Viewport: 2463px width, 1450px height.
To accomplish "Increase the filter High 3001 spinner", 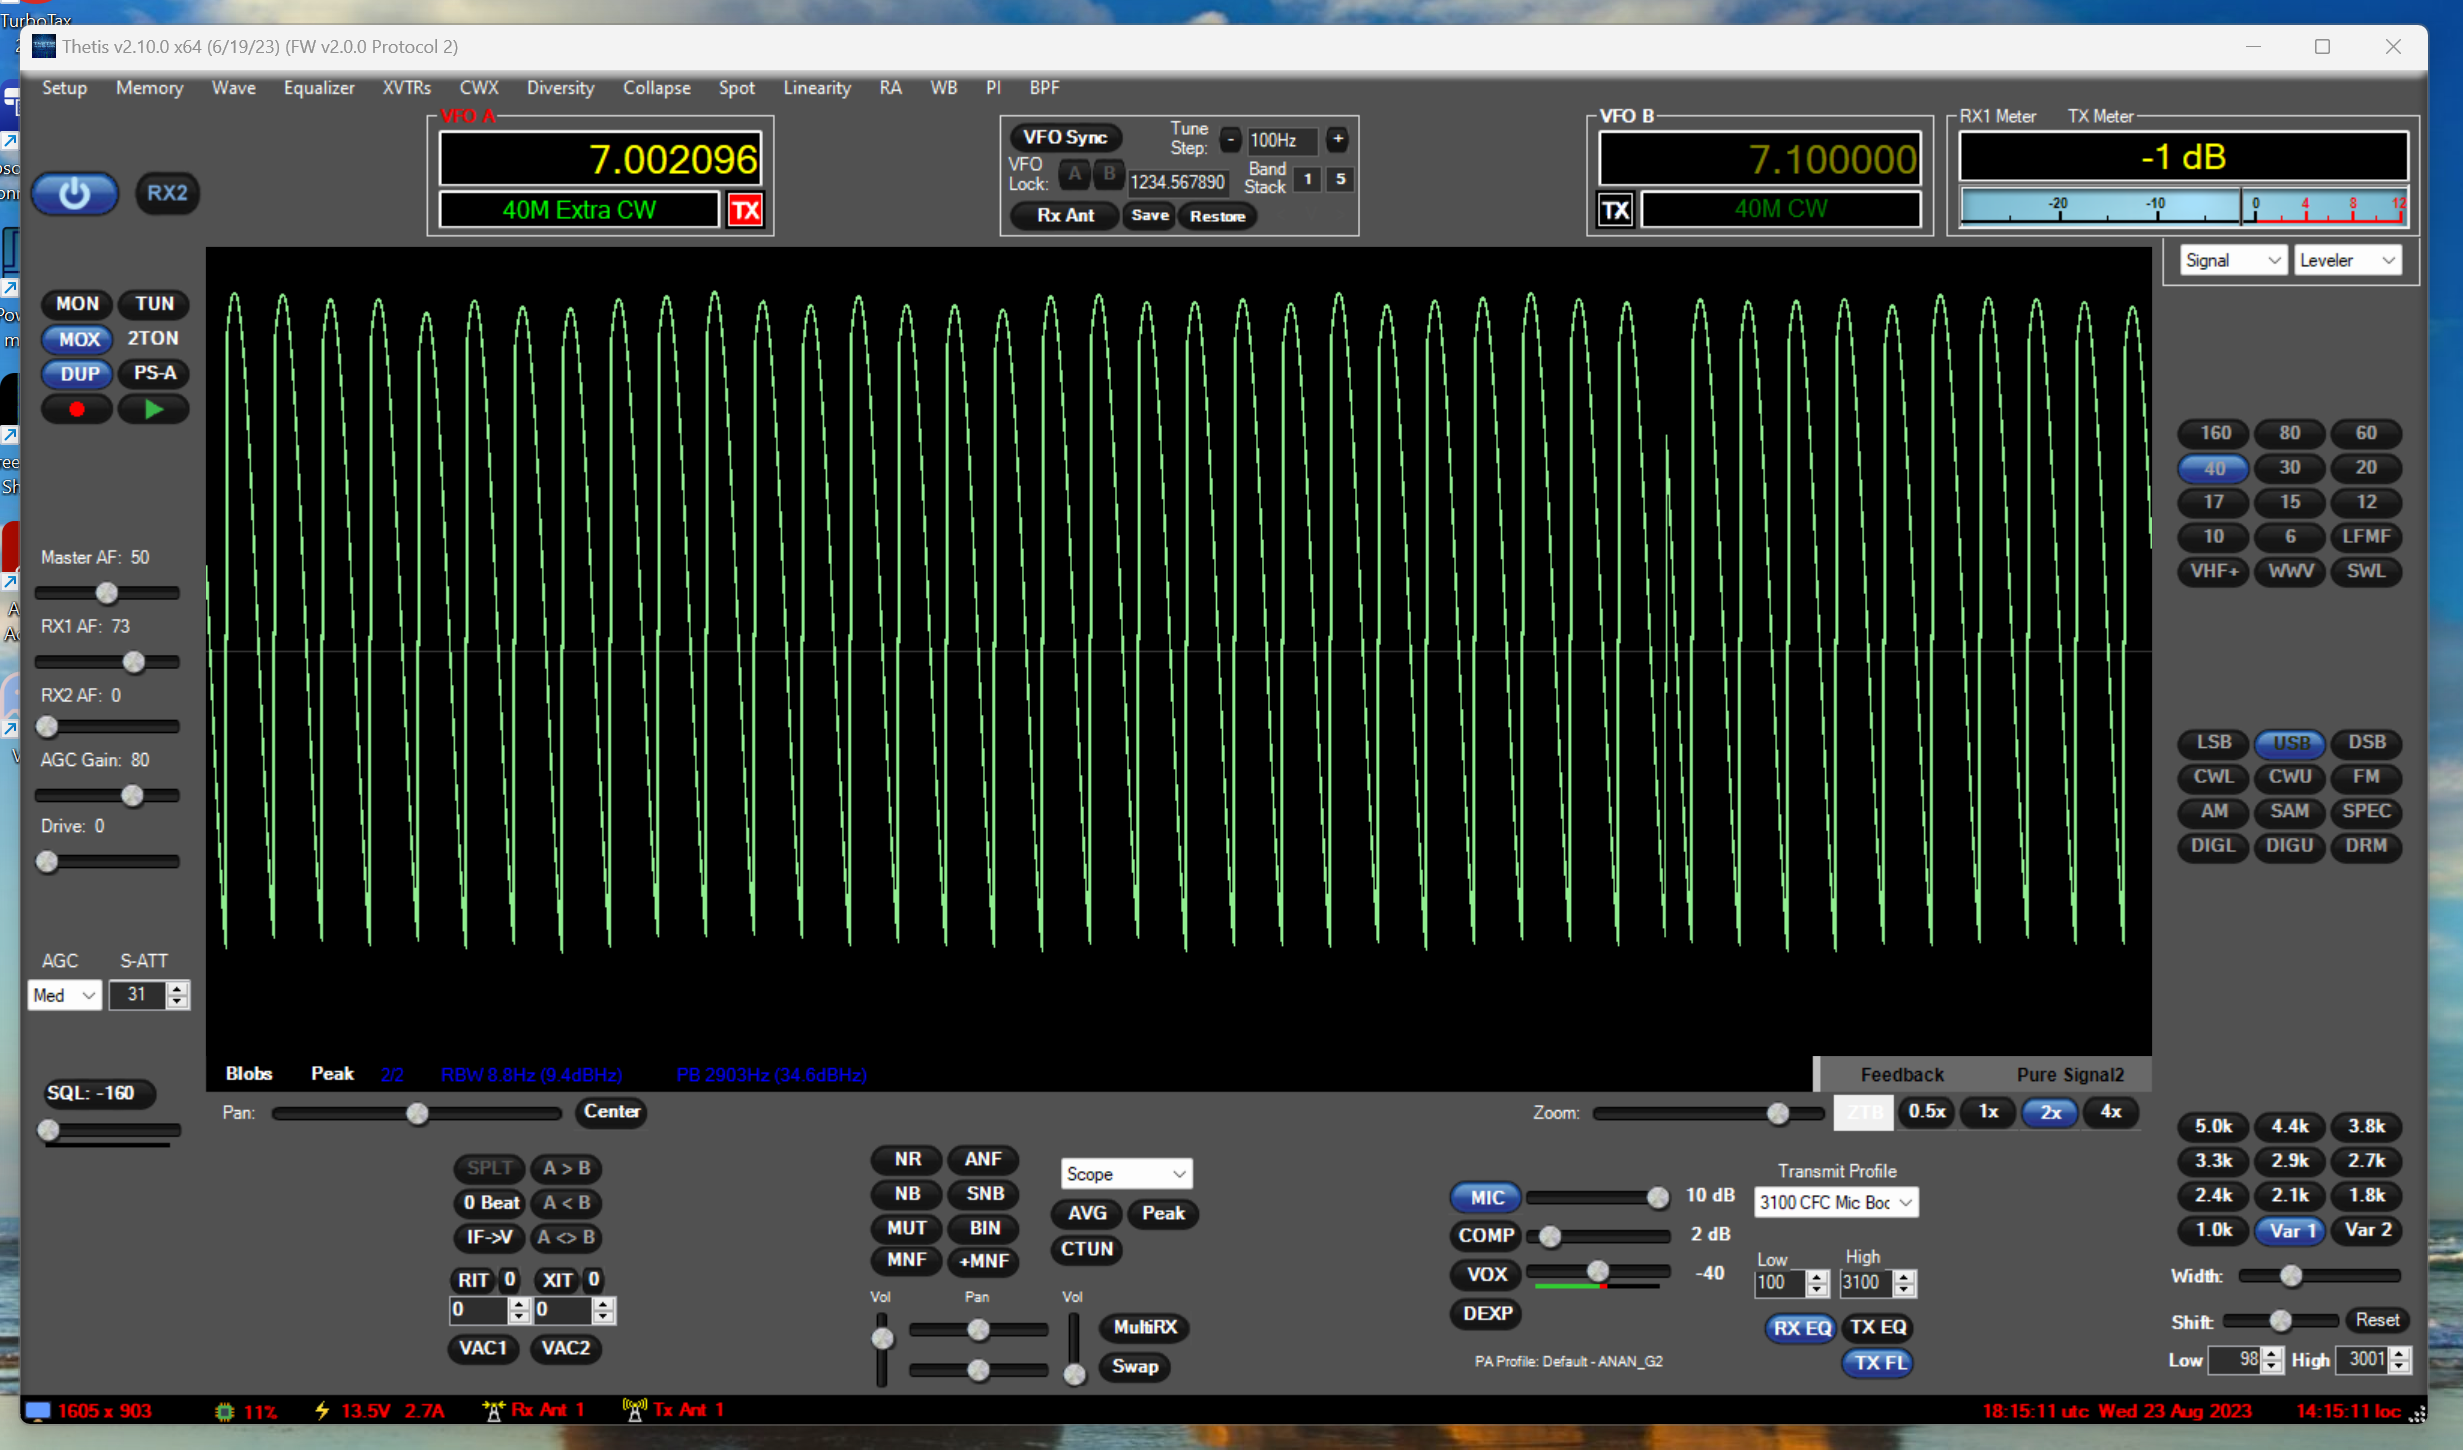I will click(x=2399, y=1354).
